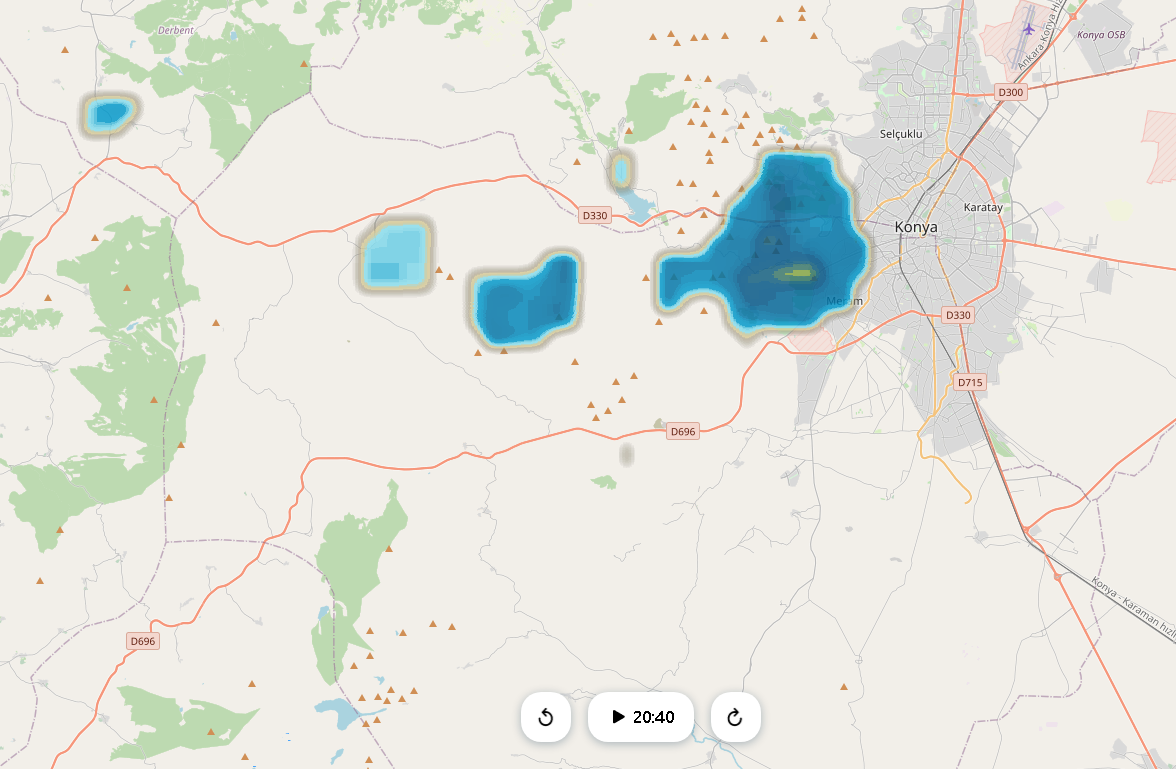Click the Konya OSB label

(1101, 35)
